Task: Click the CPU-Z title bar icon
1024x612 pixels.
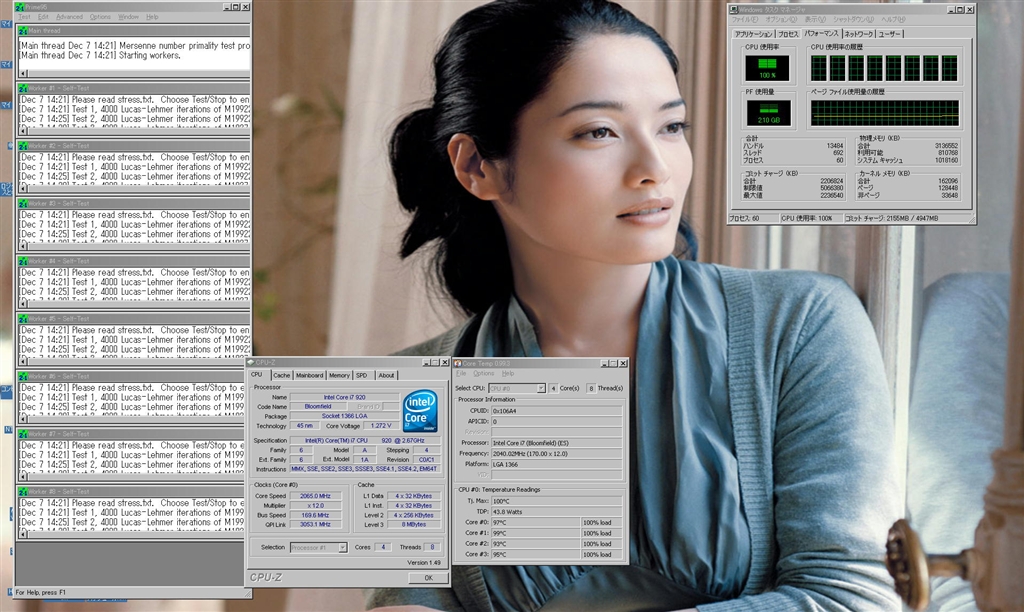Action: (252, 363)
